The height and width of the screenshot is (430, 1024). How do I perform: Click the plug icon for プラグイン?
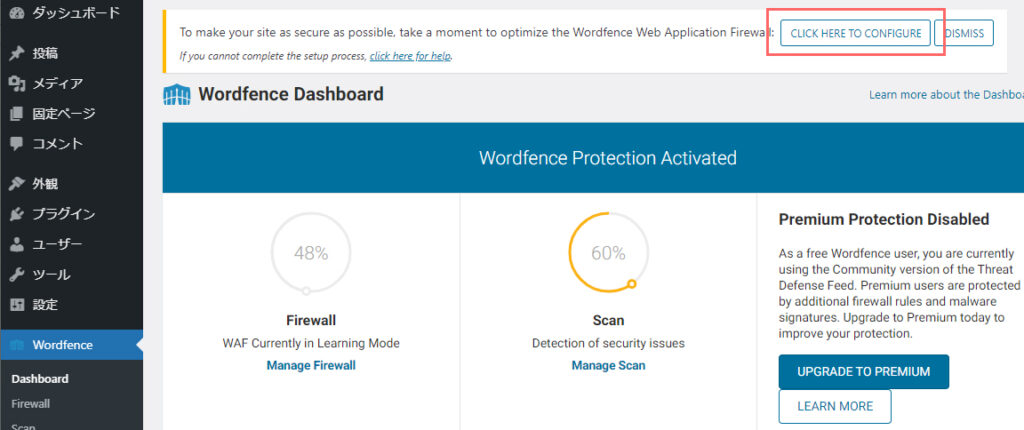click(17, 214)
